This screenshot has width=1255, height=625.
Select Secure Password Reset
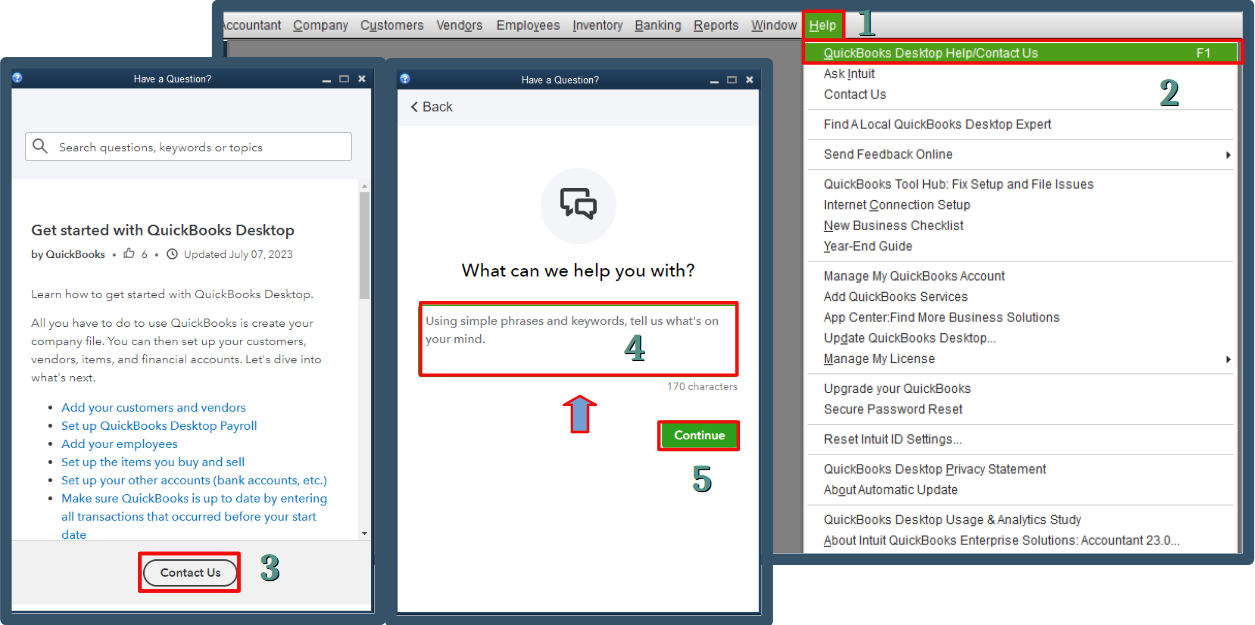[893, 409]
